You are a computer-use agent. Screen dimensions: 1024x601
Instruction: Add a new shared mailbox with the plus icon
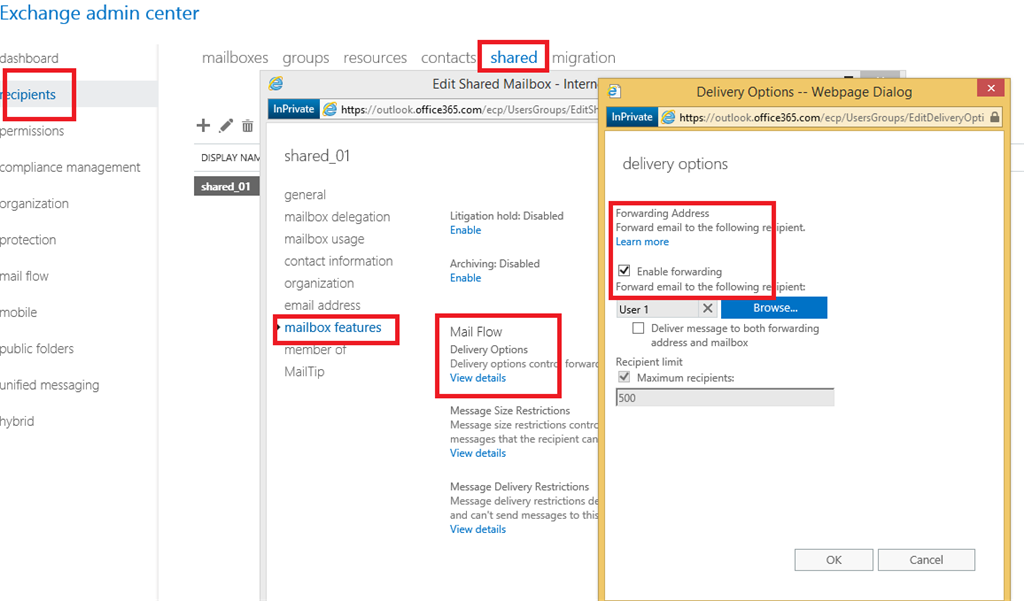tap(202, 126)
